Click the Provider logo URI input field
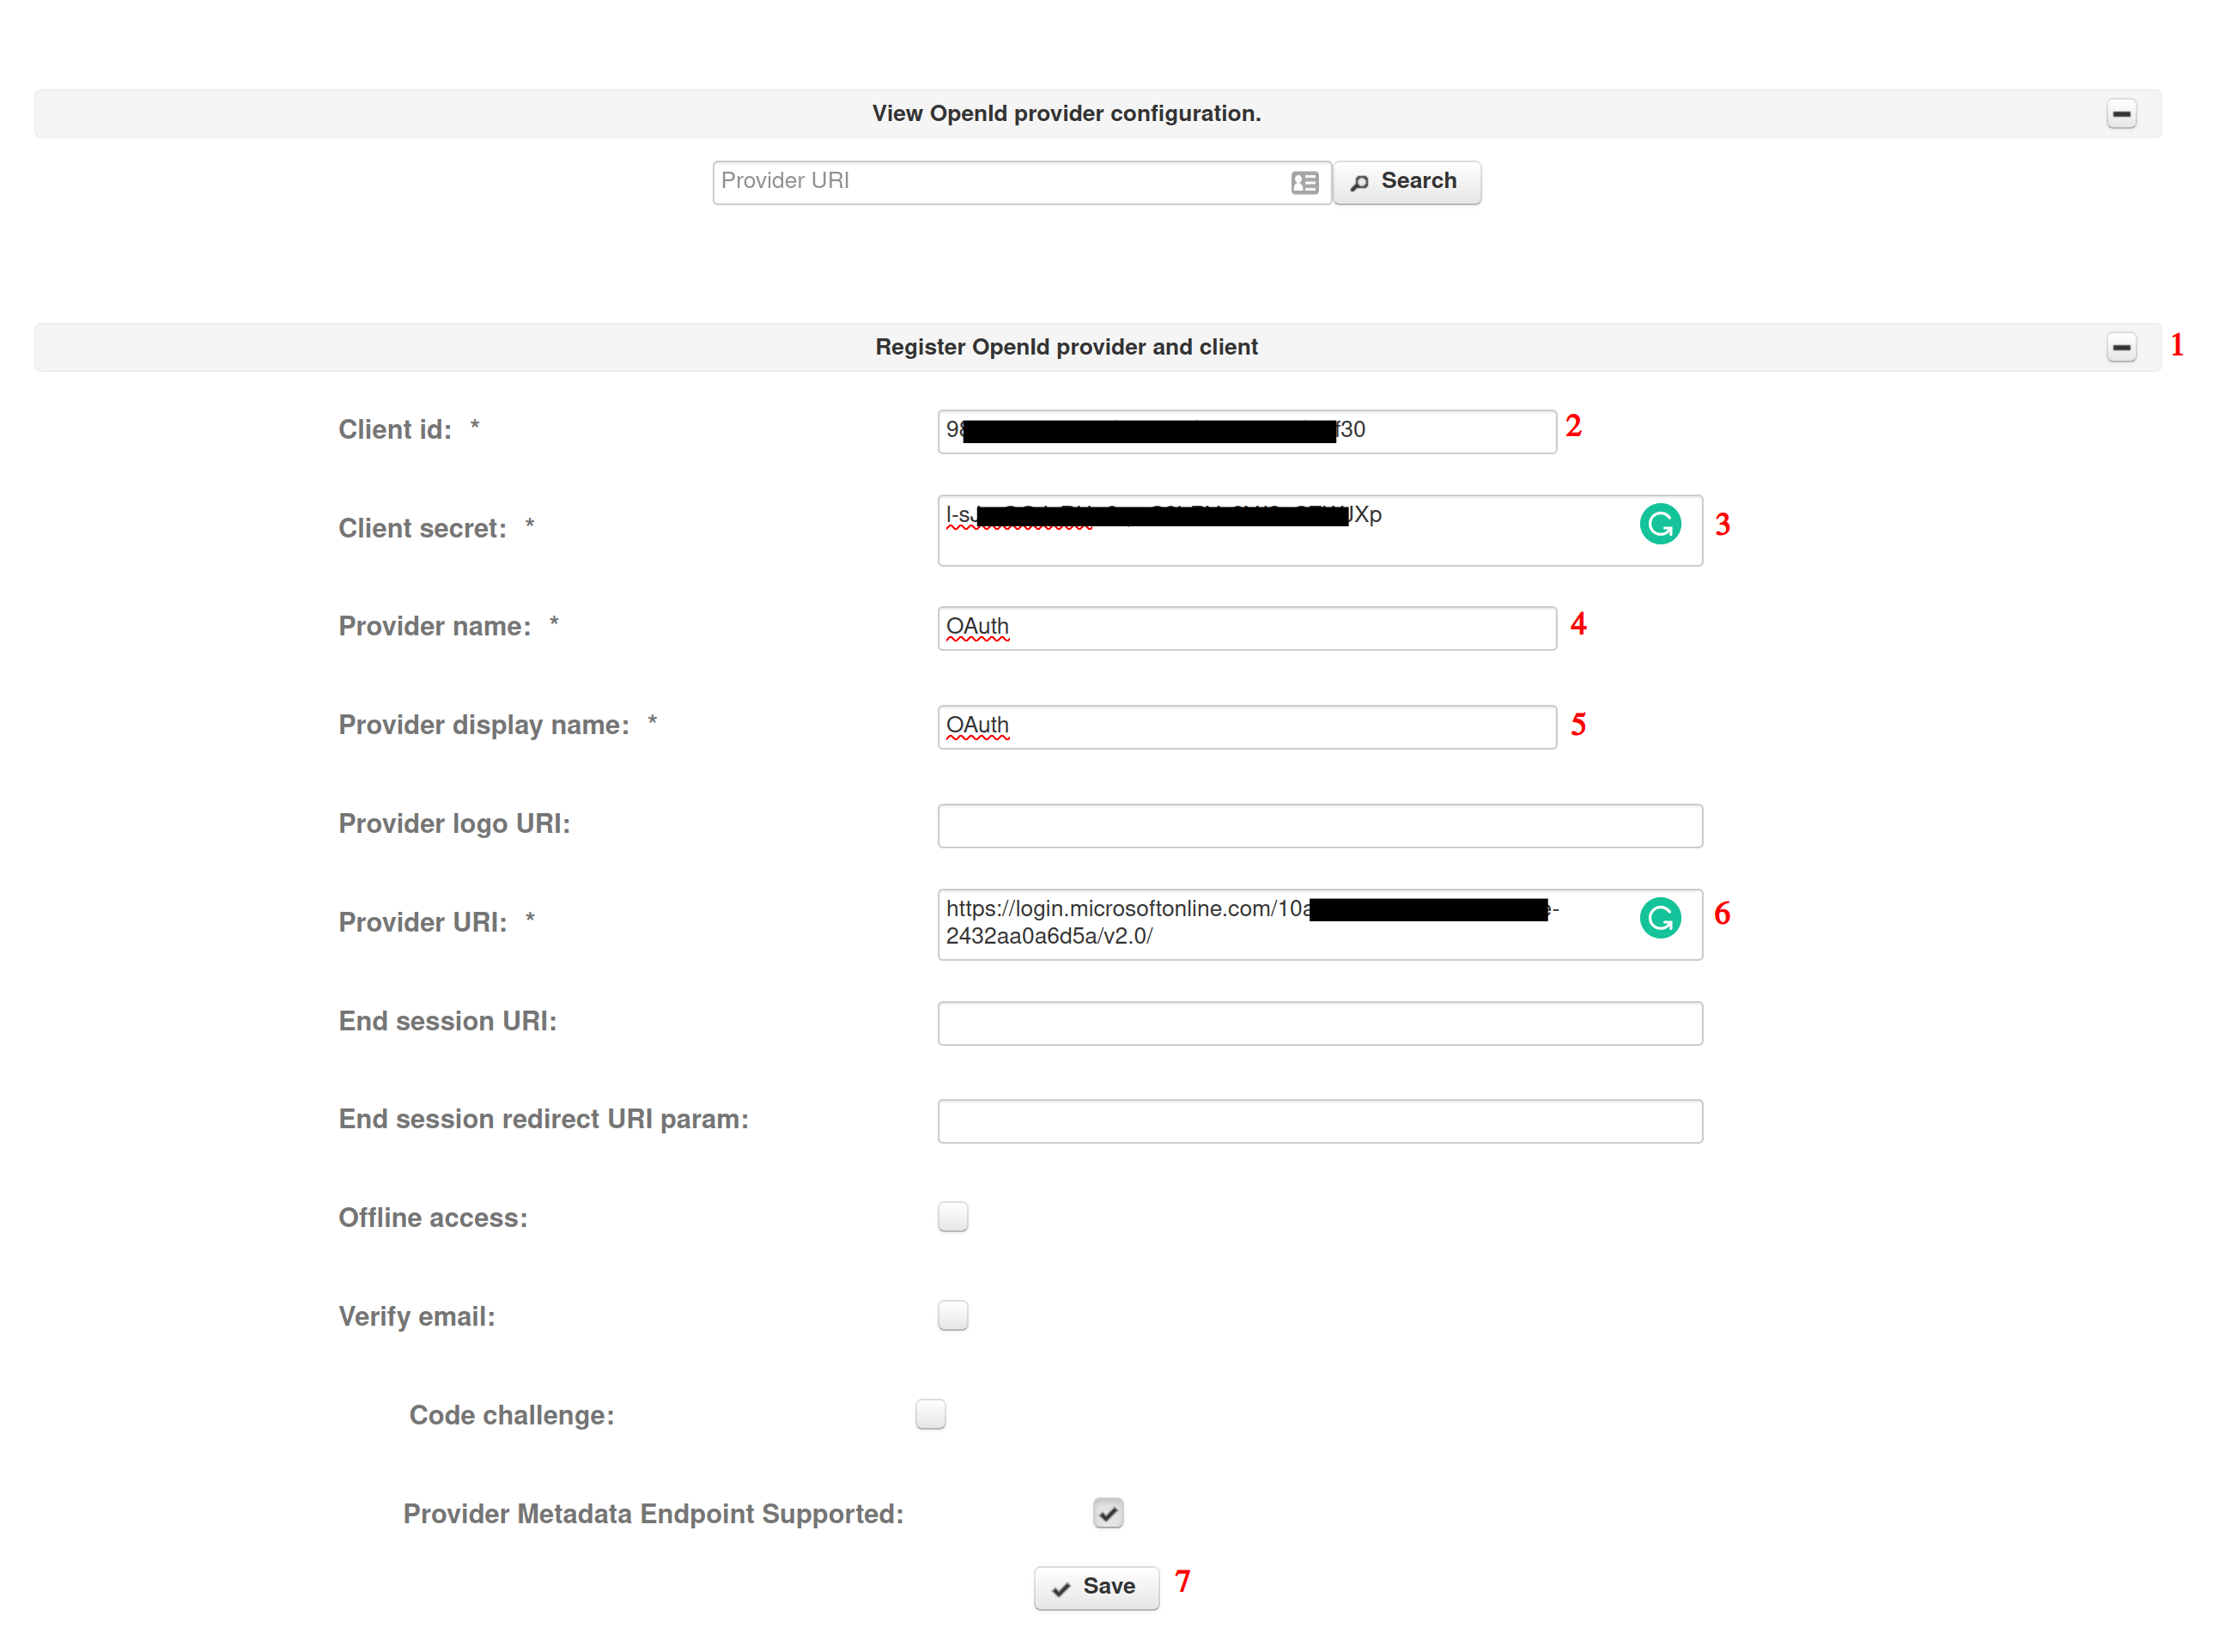The width and height of the screenshot is (2231, 1652). click(x=1319, y=826)
